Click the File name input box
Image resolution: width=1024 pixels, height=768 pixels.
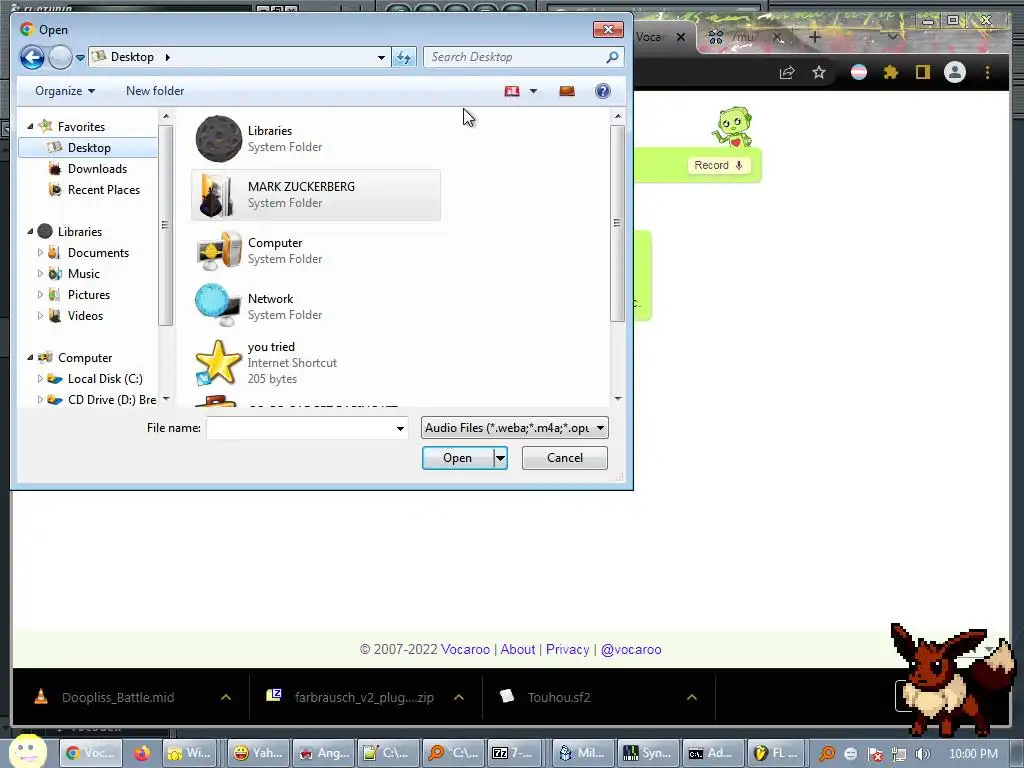point(300,428)
